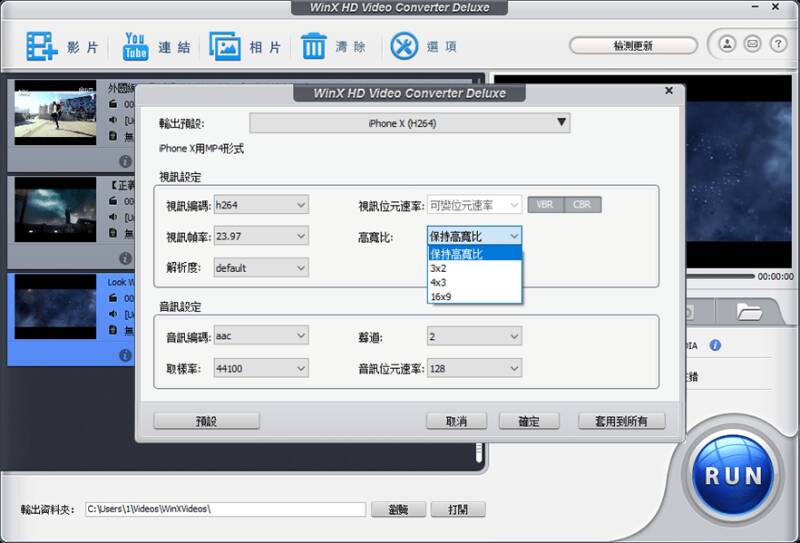The height and width of the screenshot is (543, 800).
Task: Open the output folder tab icon
Action: pyautogui.click(x=749, y=311)
